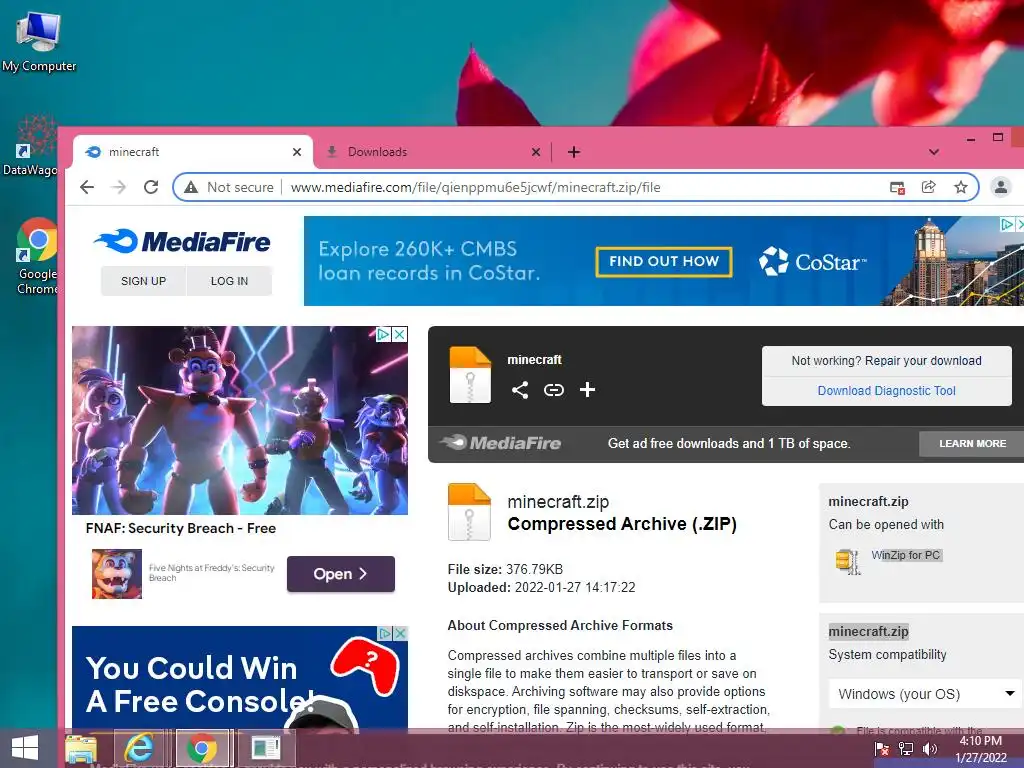Close the minecraft tab
The width and height of the screenshot is (1024, 768).
(297, 152)
